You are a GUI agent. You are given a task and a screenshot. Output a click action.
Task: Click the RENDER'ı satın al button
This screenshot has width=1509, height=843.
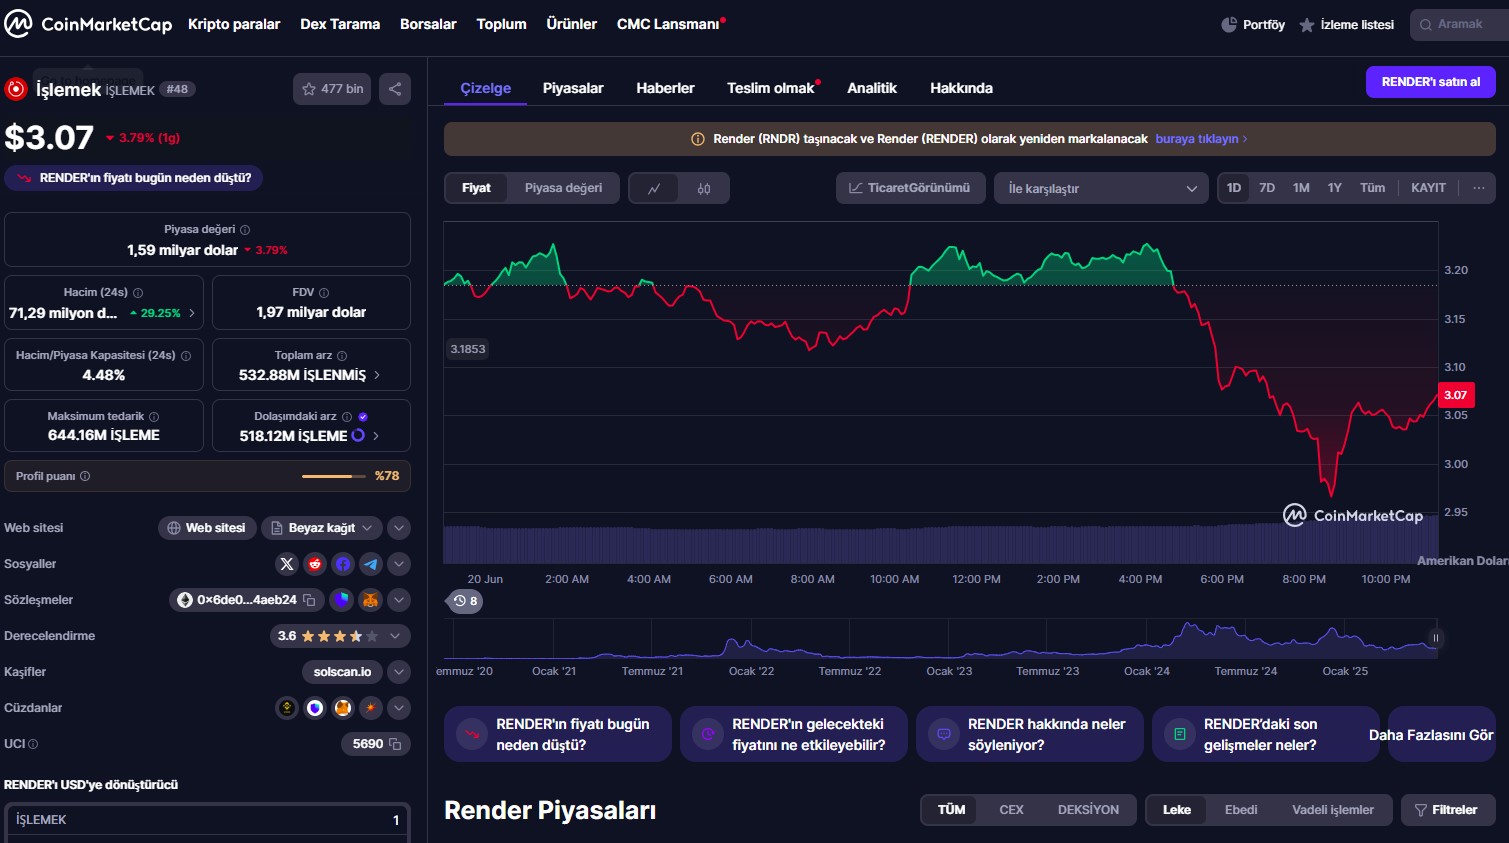[1431, 82]
